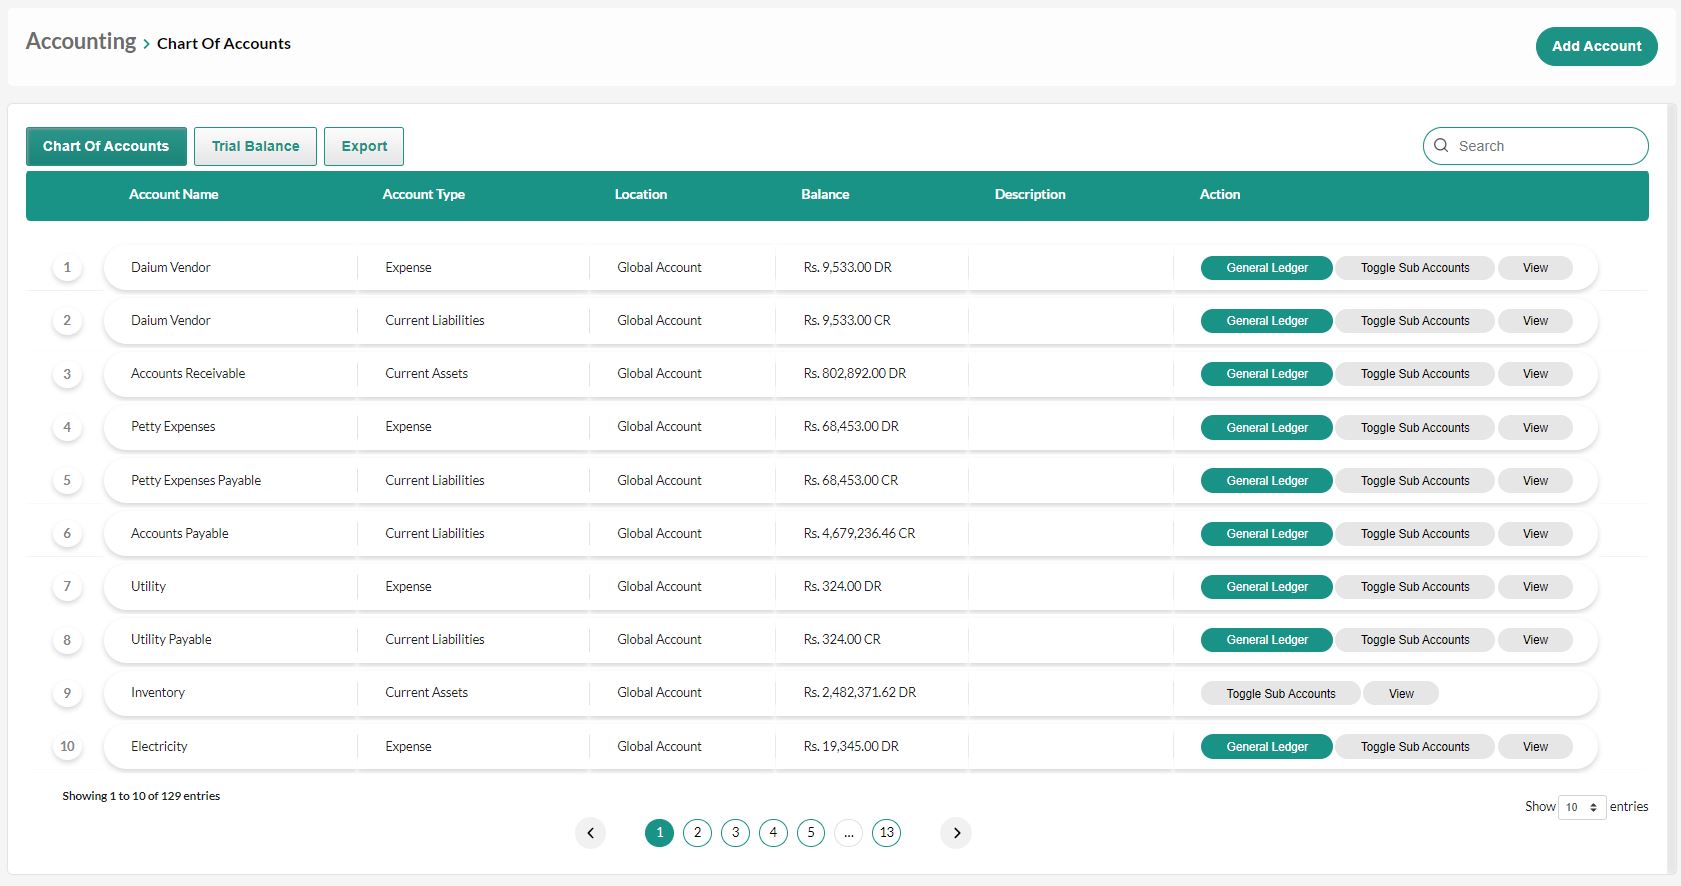
Task: Go to page 13
Action: (x=887, y=833)
